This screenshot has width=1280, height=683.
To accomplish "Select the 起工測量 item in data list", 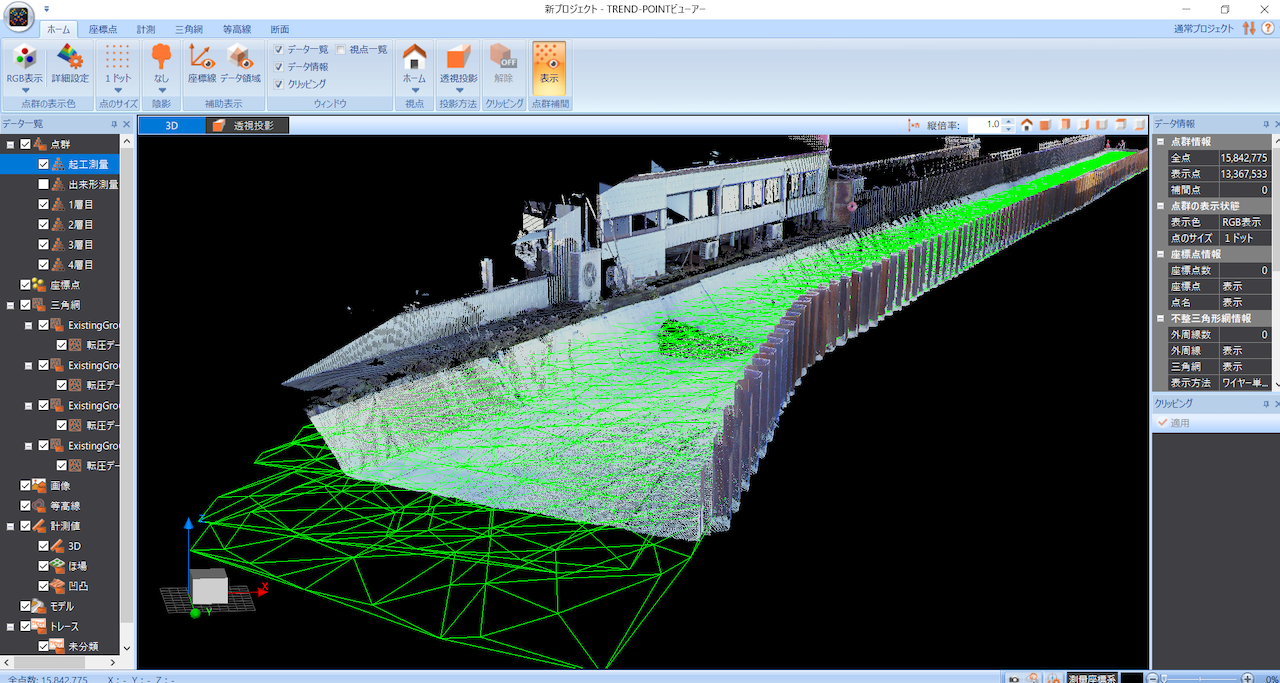I will (88, 165).
